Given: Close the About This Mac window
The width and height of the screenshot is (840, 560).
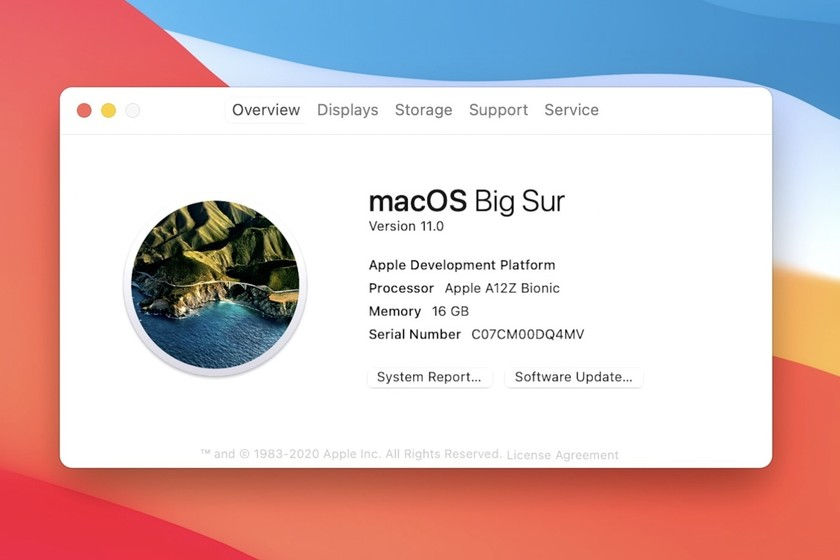Looking at the screenshot, I should [x=84, y=110].
